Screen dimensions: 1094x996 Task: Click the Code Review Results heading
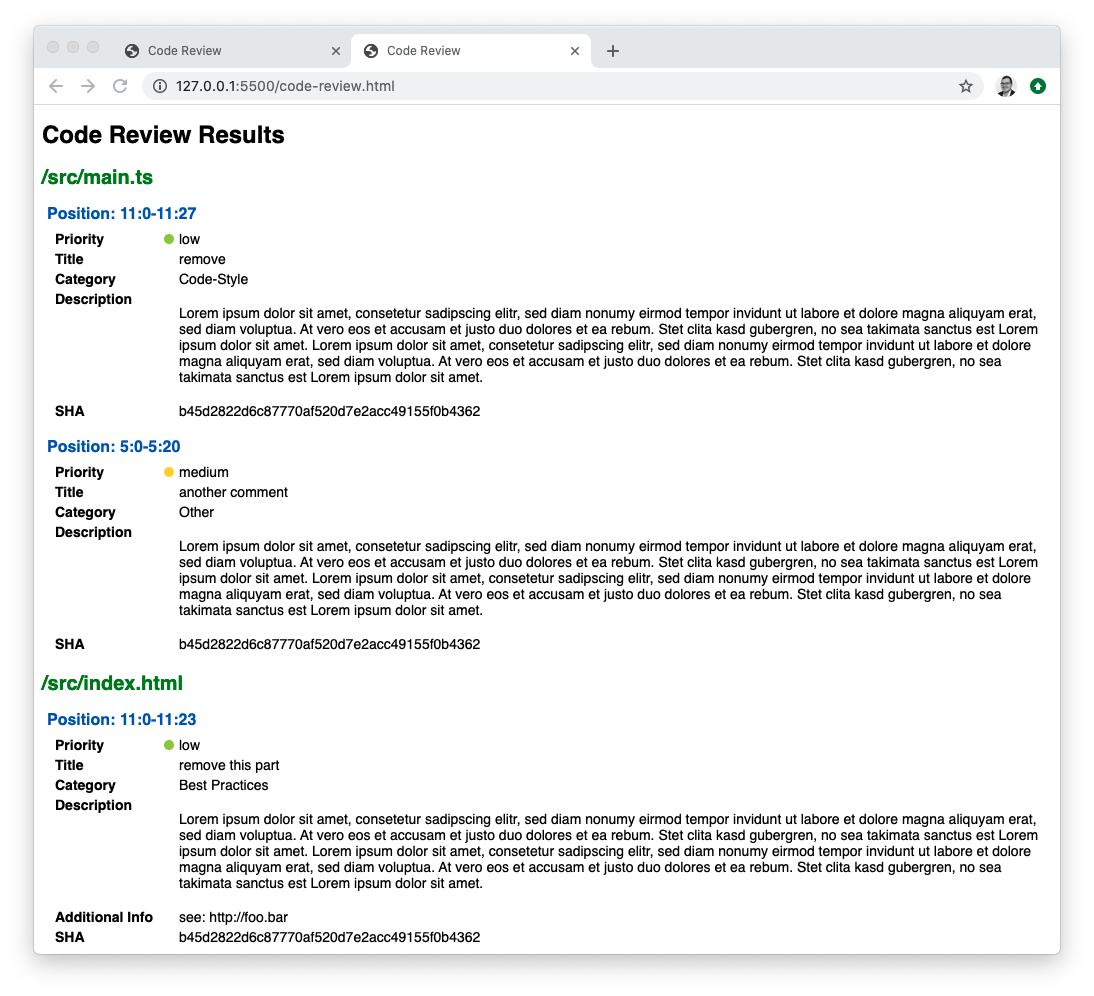(163, 135)
